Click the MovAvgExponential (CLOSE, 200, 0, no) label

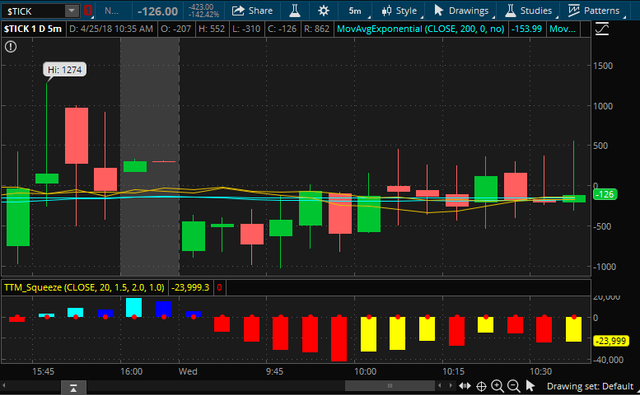pos(420,29)
